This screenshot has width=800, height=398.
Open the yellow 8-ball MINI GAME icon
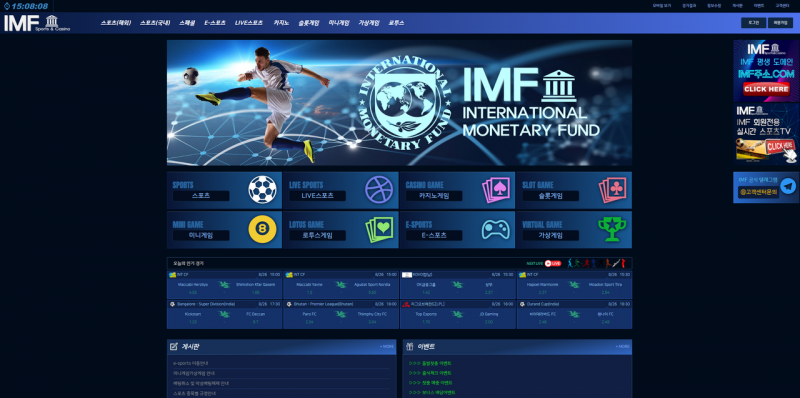coord(262,230)
